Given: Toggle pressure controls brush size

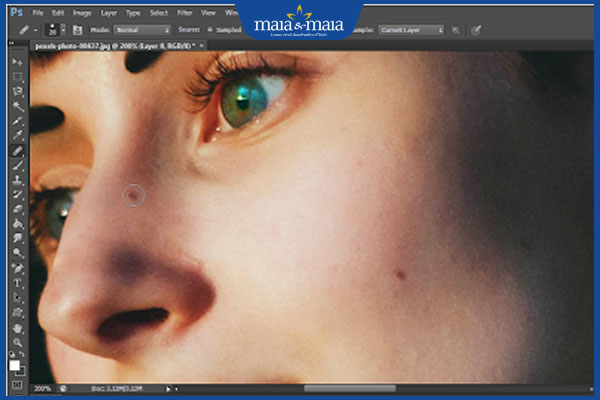Looking at the screenshot, I should (476, 30).
